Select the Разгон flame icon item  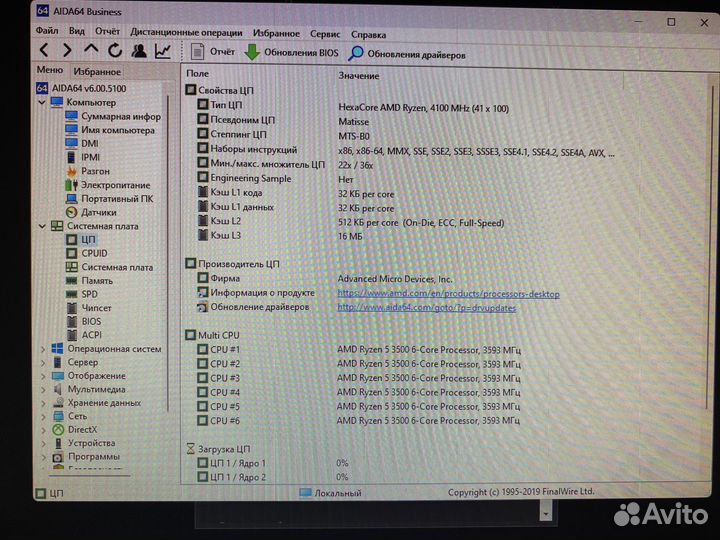[88, 171]
